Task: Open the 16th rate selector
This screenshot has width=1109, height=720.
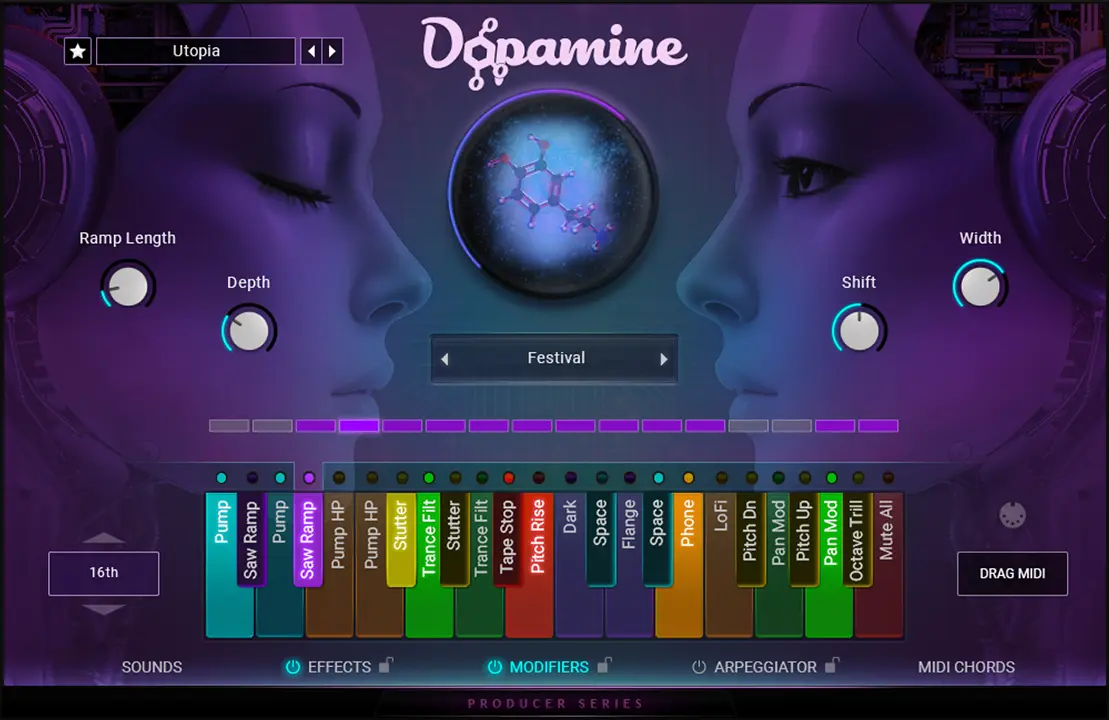Action: (x=103, y=573)
